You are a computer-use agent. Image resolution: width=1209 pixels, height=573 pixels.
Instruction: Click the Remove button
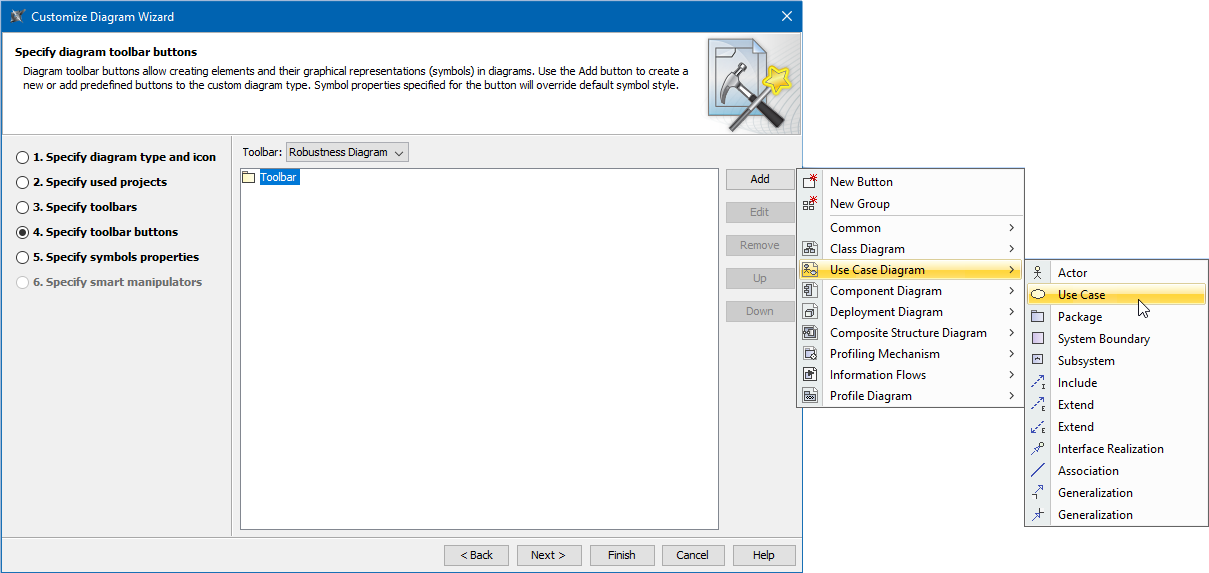click(760, 245)
